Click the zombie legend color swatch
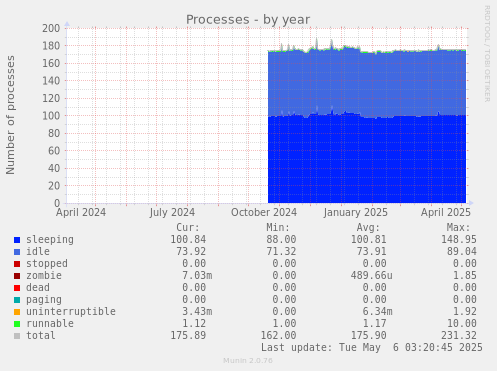The image size is (497, 371). coord(17,276)
